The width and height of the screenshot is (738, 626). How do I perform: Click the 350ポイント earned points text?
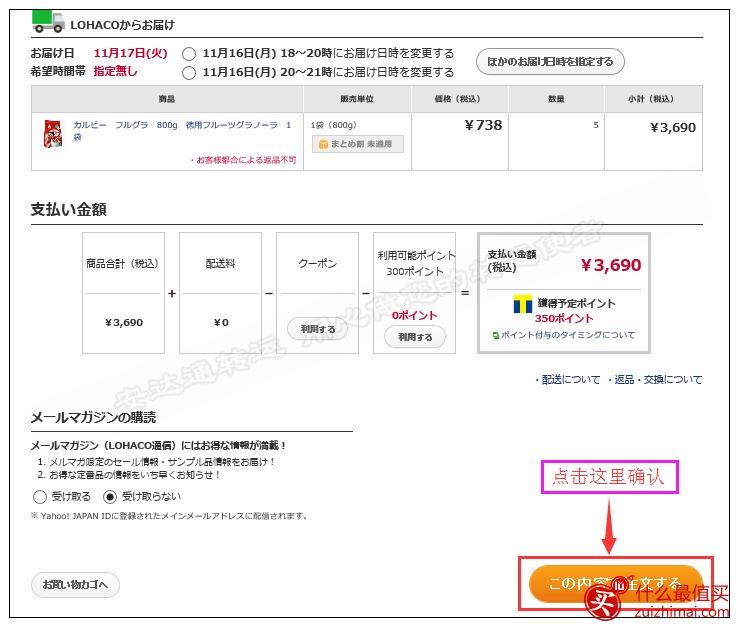click(564, 319)
